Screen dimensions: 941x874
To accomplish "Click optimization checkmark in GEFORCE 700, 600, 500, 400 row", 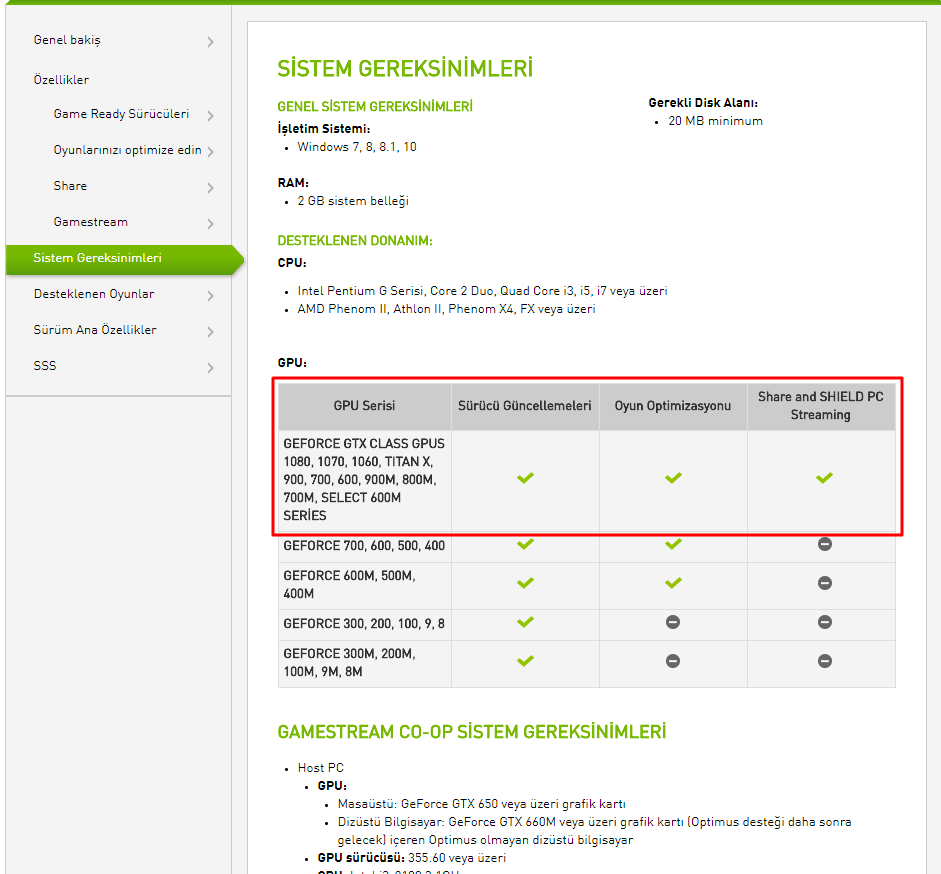I will click(673, 544).
